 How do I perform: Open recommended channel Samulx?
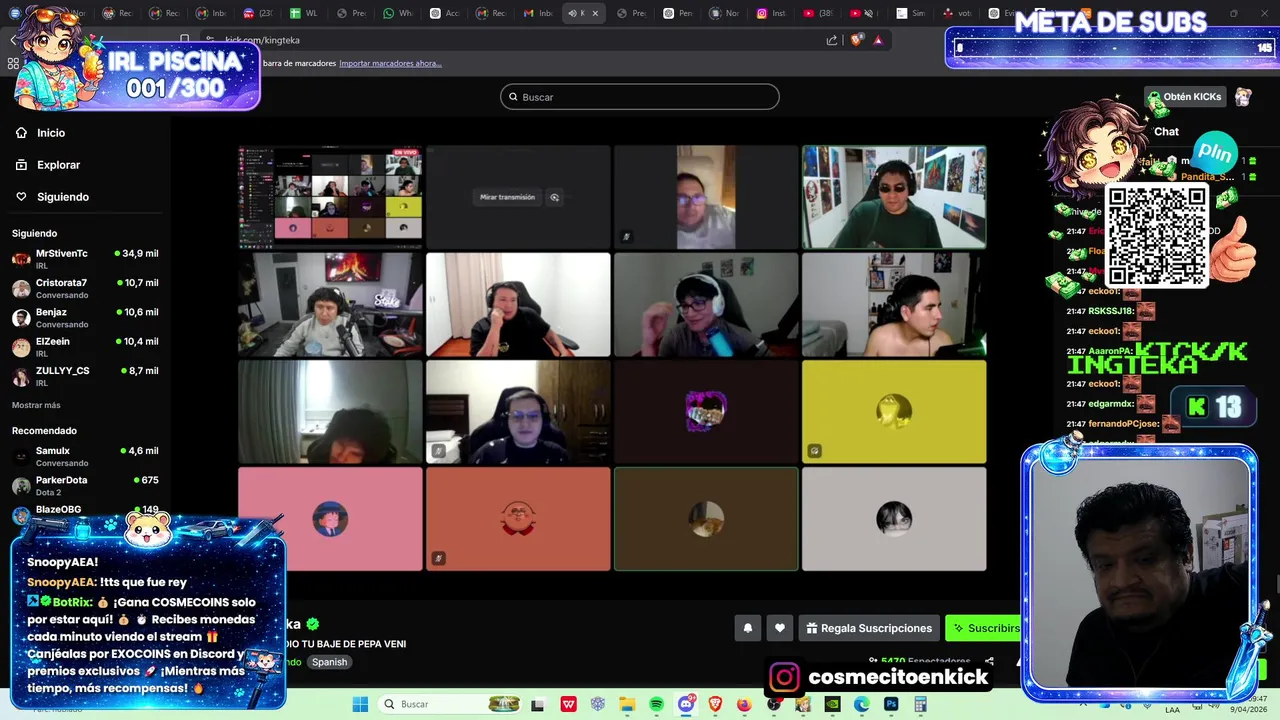pyautogui.click(x=85, y=456)
